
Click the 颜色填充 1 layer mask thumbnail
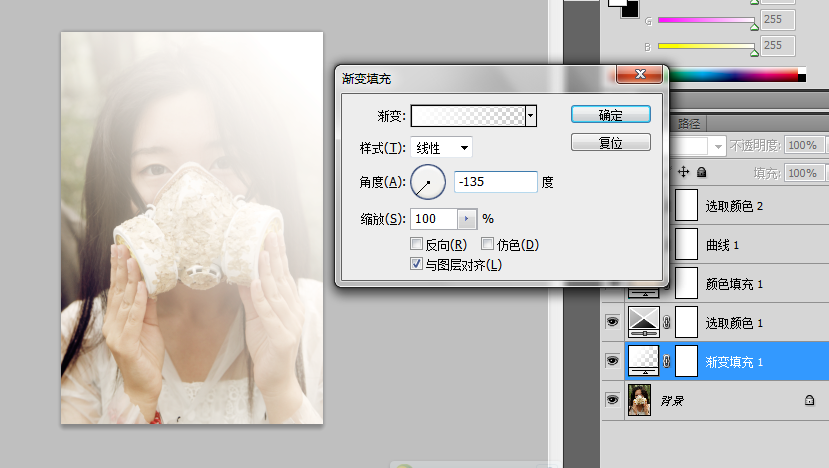click(x=686, y=283)
